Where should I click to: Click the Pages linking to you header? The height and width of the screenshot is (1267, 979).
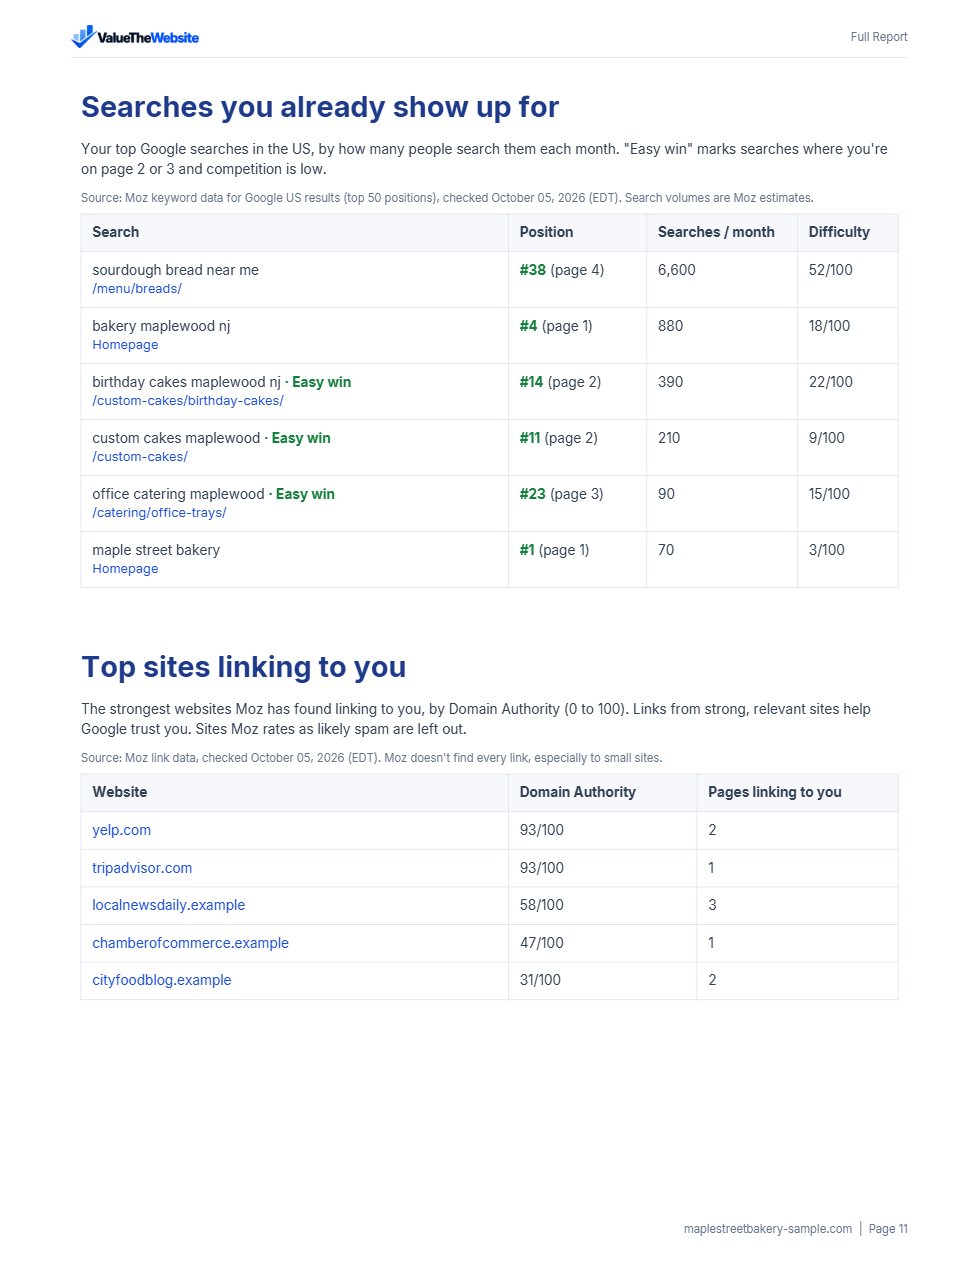click(775, 792)
